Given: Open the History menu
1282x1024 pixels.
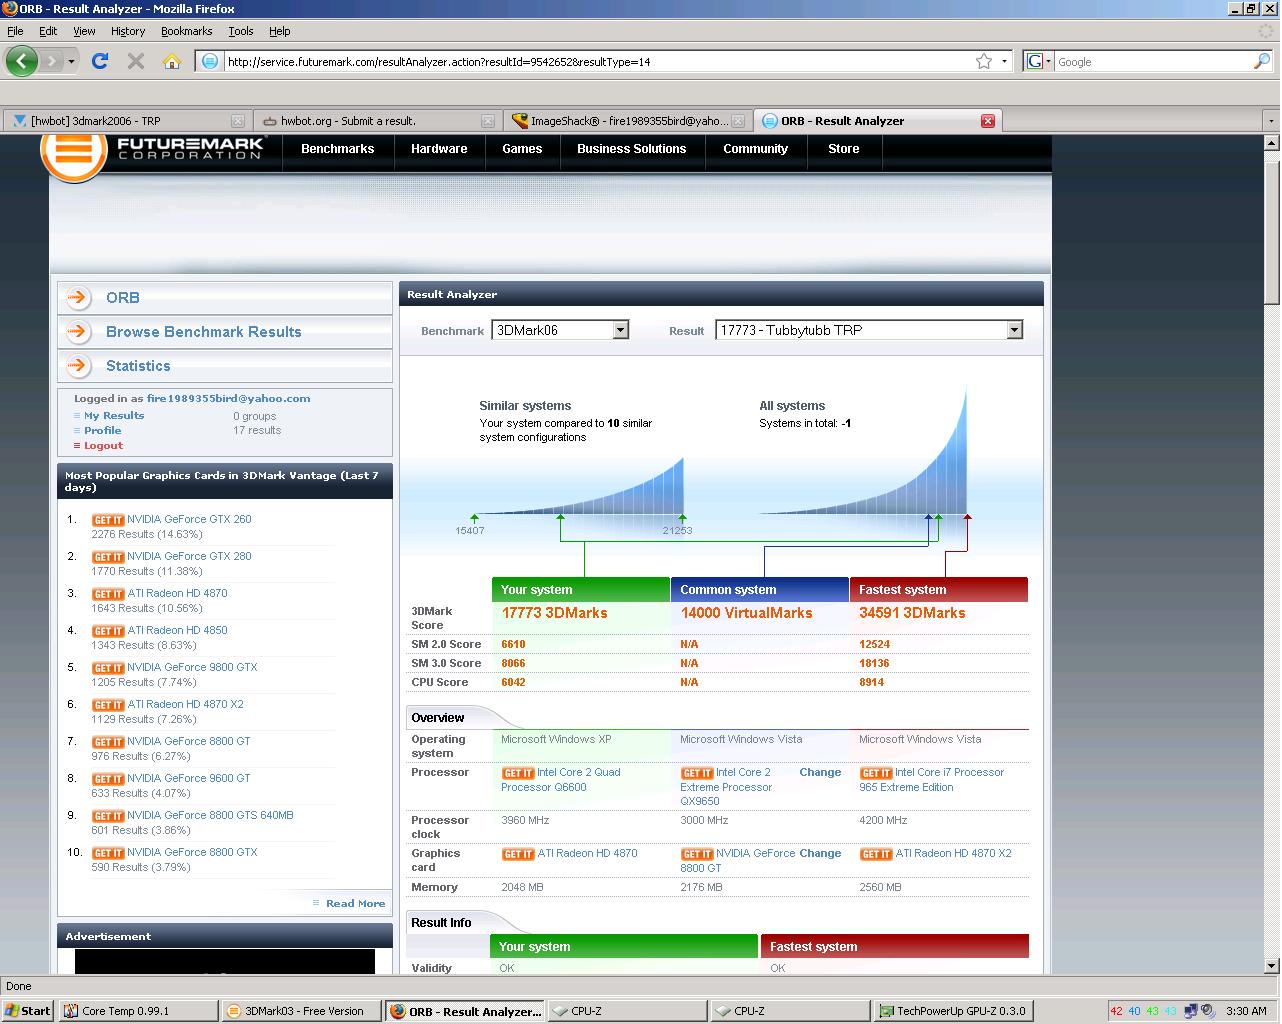Looking at the screenshot, I should [x=128, y=31].
